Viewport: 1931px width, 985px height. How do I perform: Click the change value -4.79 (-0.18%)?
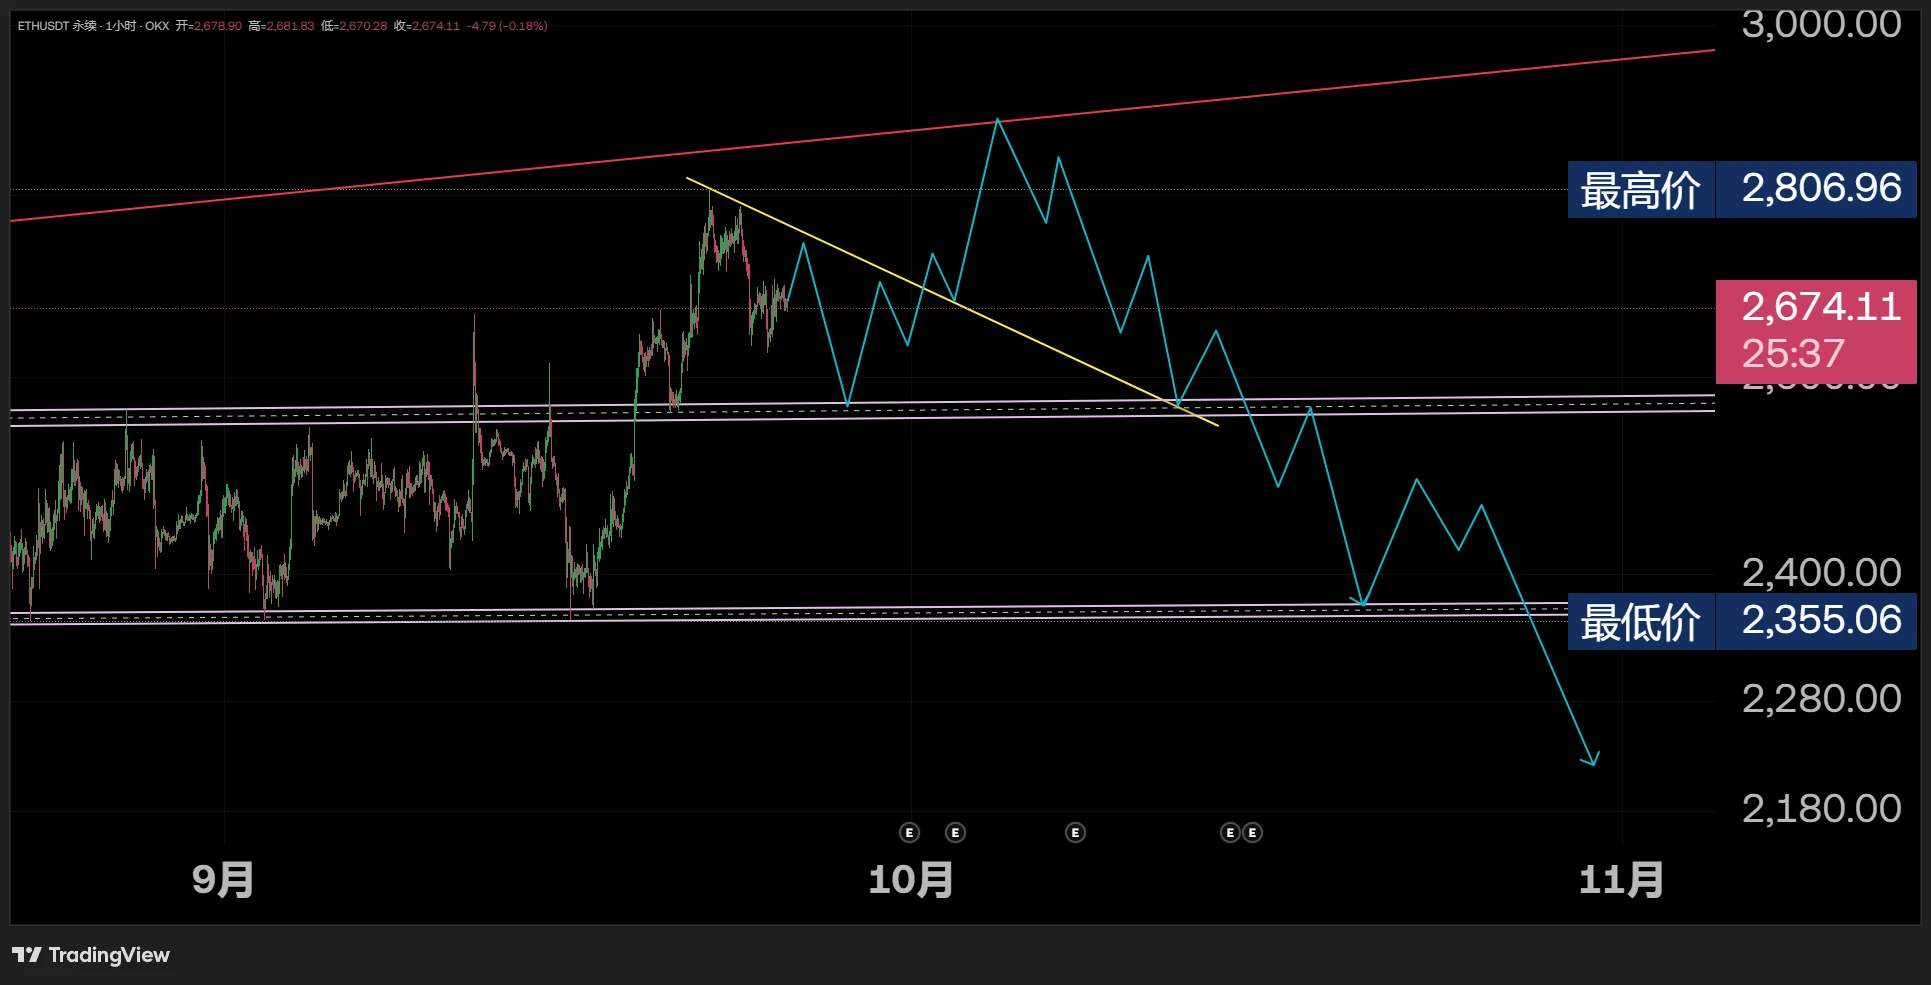[x=507, y=26]
